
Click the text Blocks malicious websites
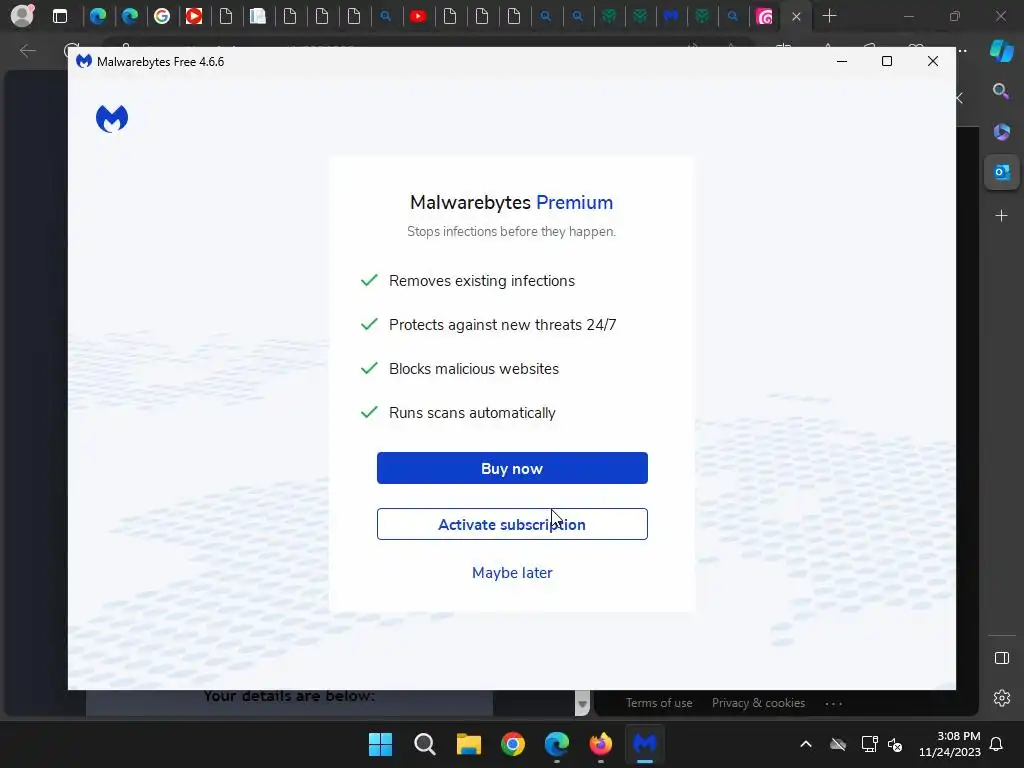(473, 369)
